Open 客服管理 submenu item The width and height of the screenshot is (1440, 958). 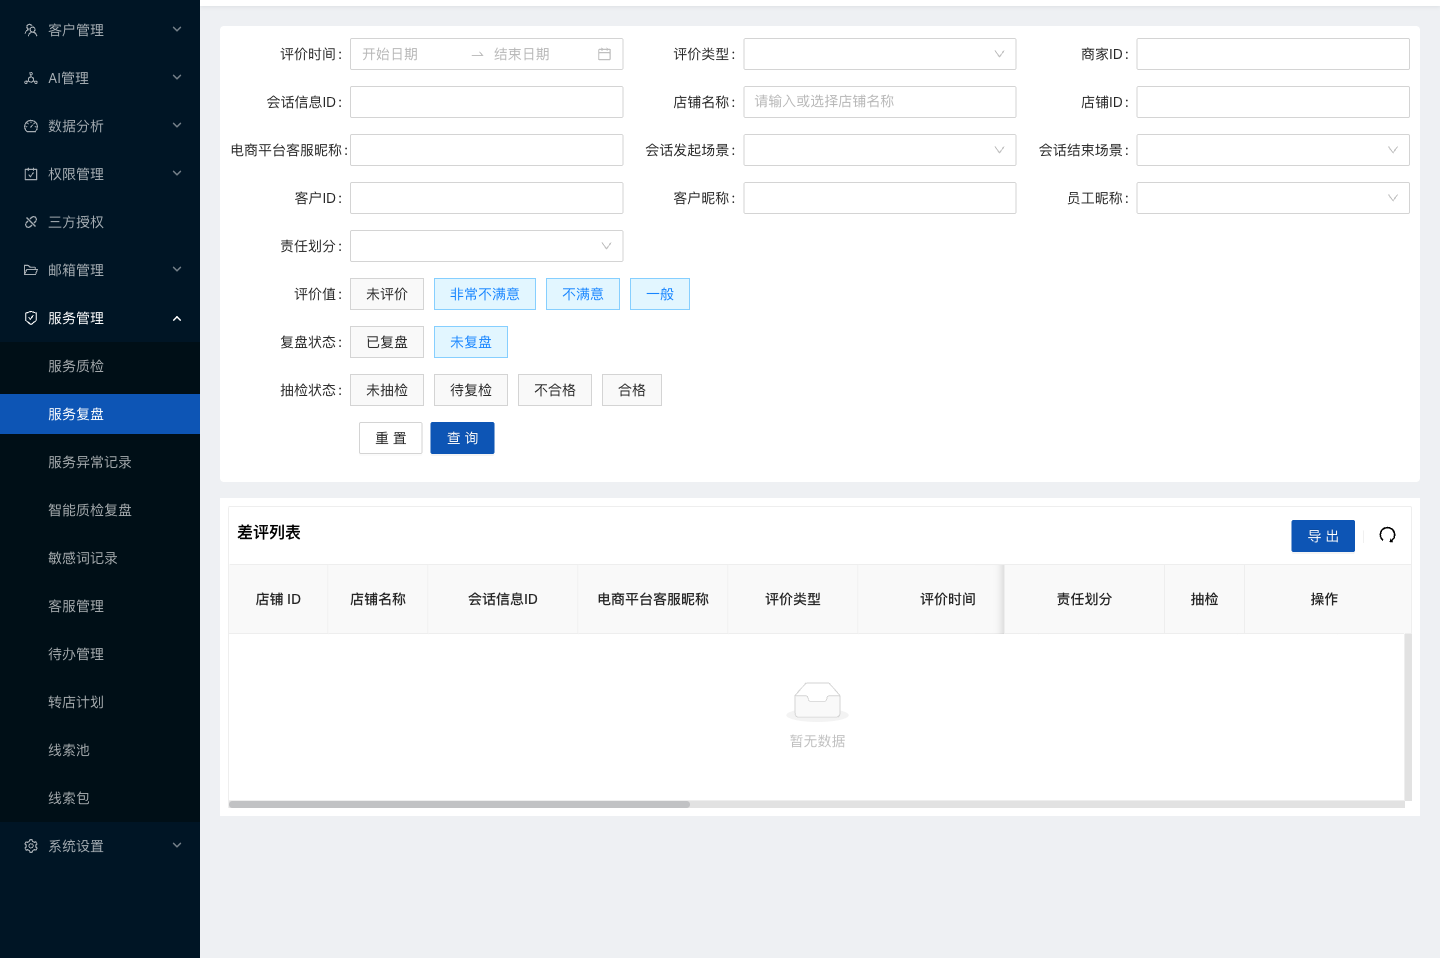100,606
